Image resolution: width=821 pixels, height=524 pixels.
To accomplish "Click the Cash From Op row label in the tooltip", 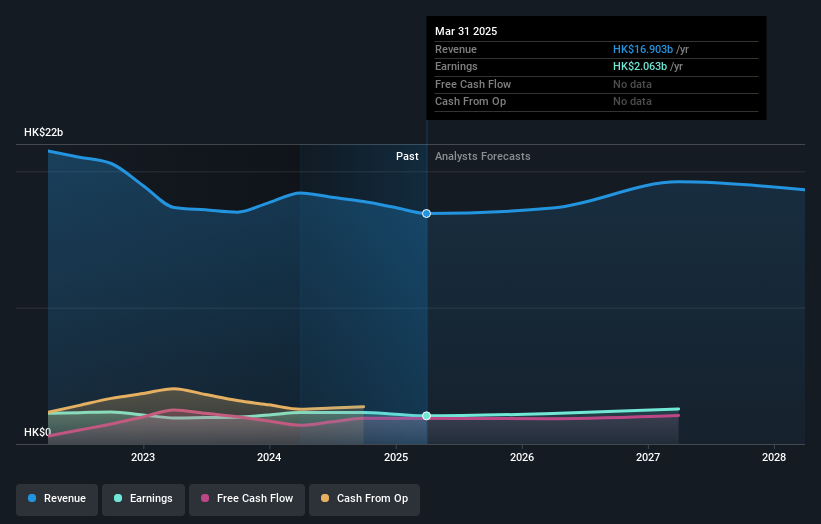I will point(470,102).
